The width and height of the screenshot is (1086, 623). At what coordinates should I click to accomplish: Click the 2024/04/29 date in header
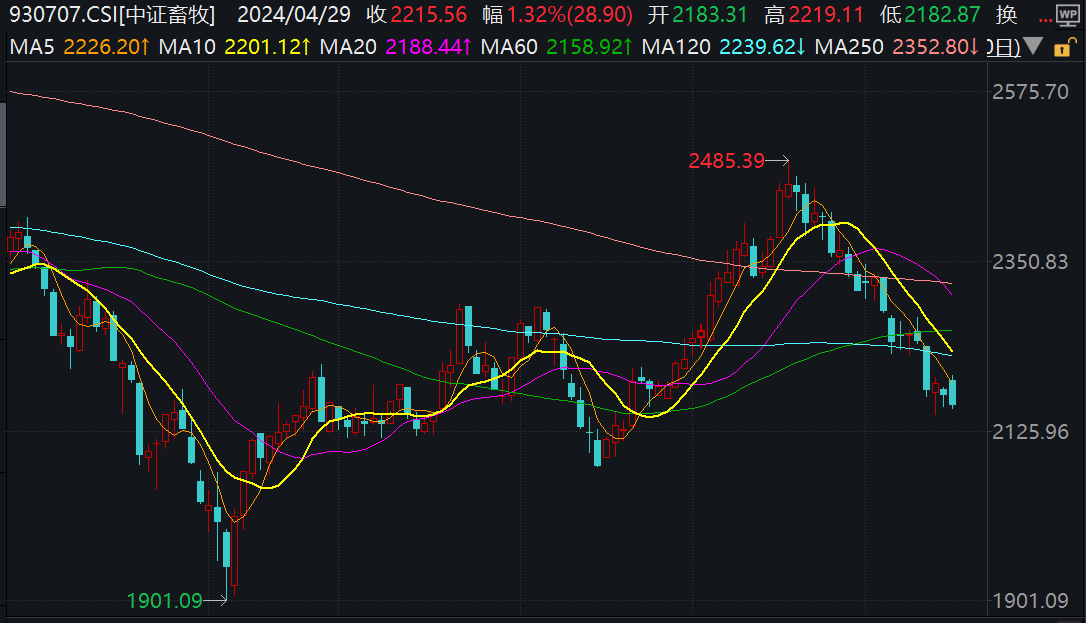[x=294, y=15]
